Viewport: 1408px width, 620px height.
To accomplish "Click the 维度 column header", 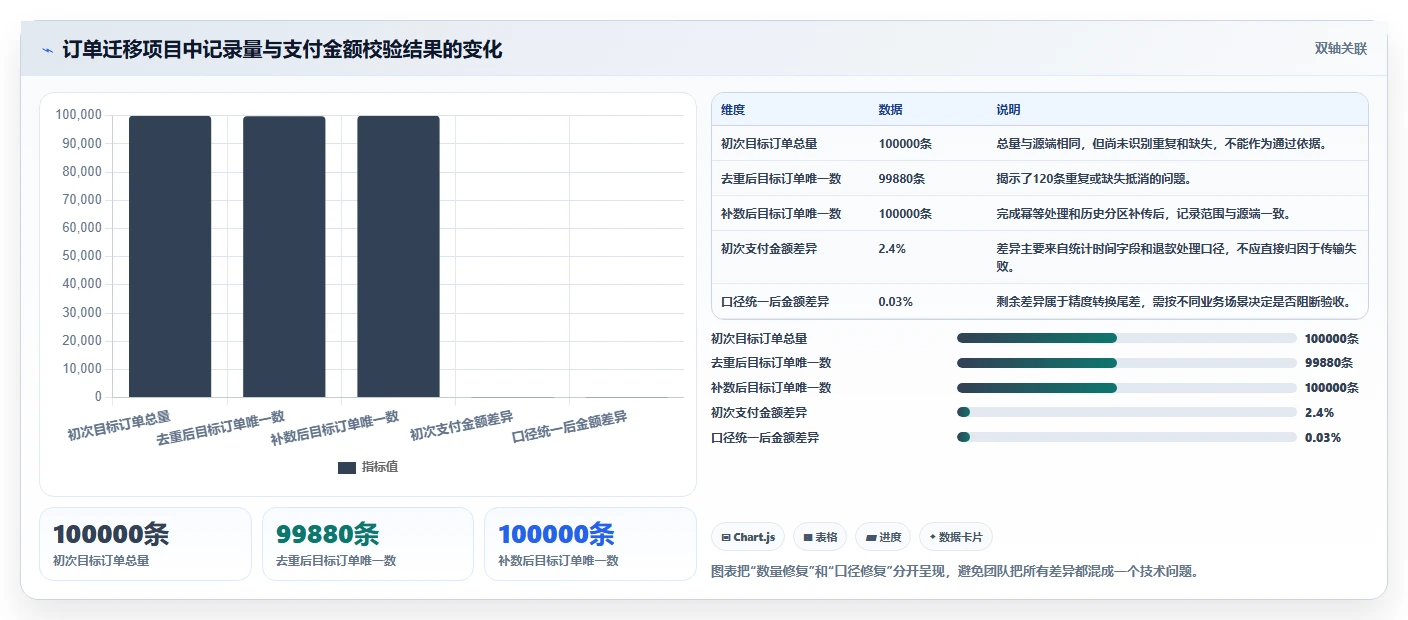I will (x=733, y=110).
